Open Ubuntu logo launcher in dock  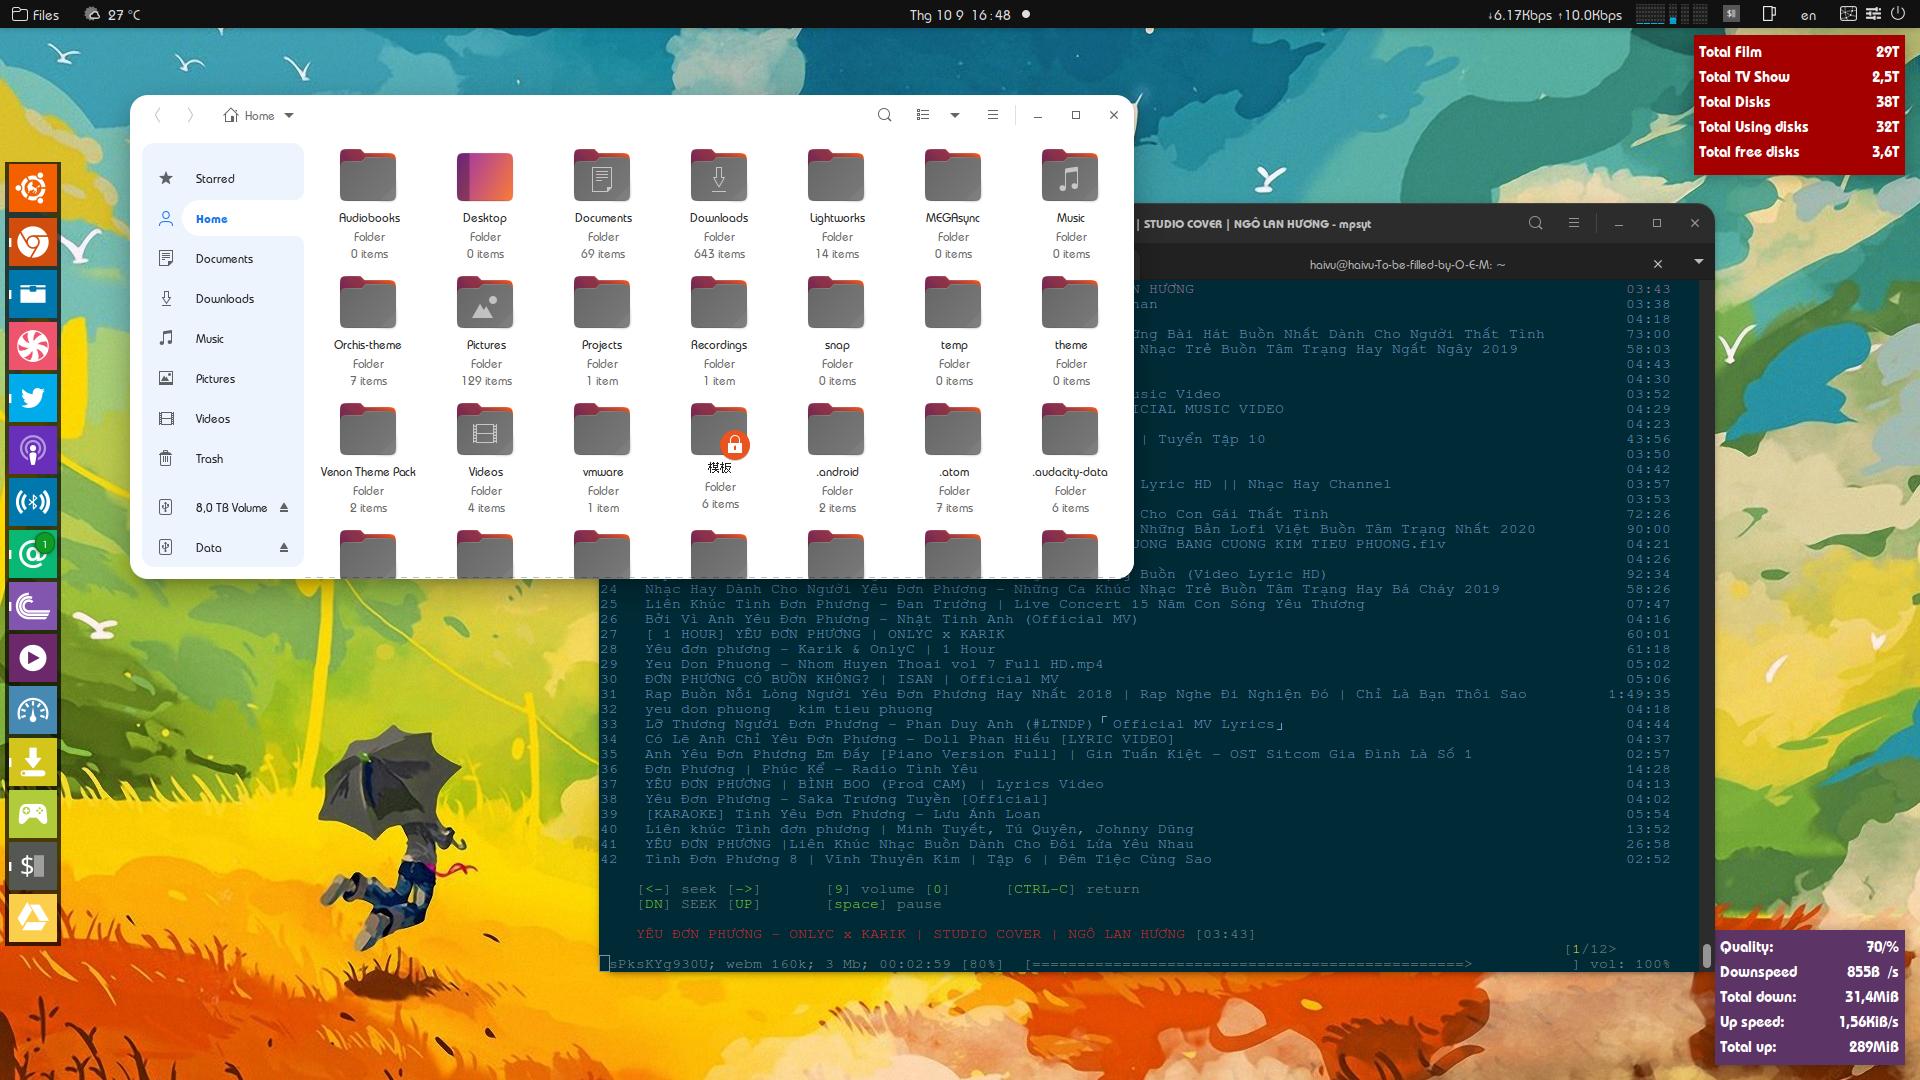(x=33, y=189)
